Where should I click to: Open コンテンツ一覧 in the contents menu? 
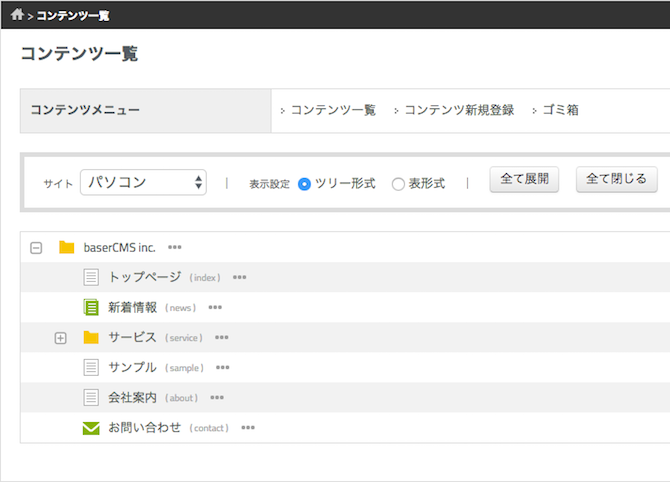pyautogui.click(x=333, y=110)
